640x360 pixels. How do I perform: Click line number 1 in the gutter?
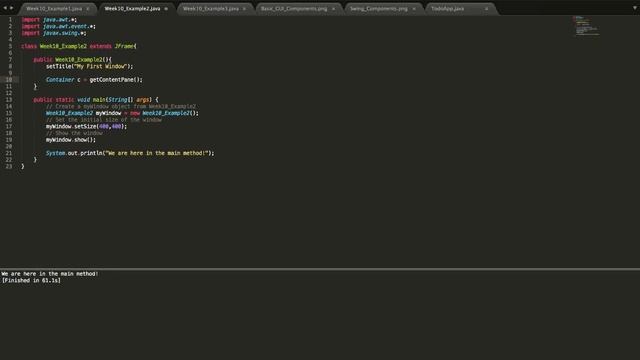[x=10, y=20]
